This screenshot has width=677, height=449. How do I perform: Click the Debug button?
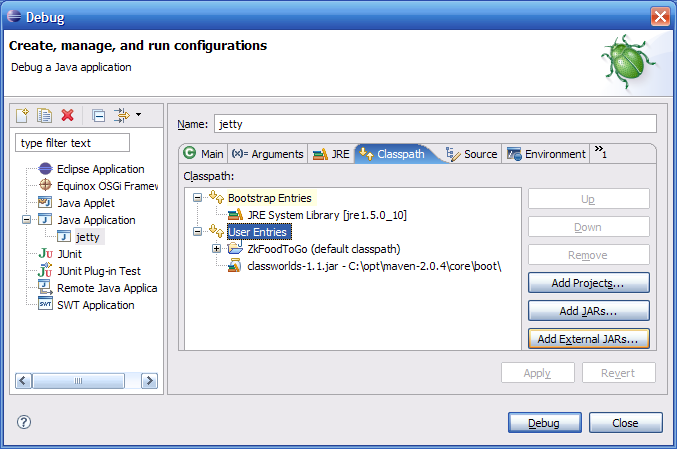pos(544,423)
